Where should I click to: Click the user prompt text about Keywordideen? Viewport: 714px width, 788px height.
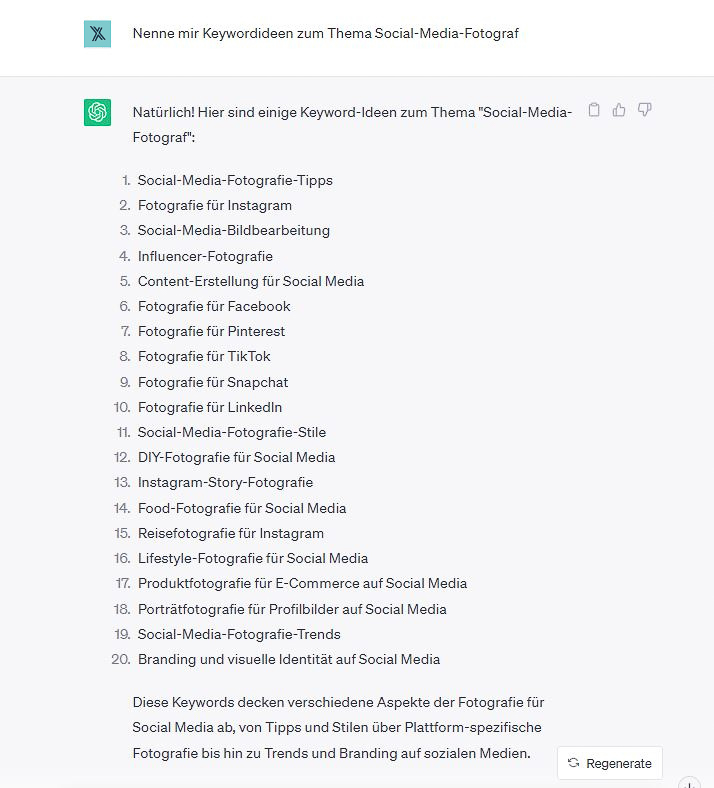point(325,34)
